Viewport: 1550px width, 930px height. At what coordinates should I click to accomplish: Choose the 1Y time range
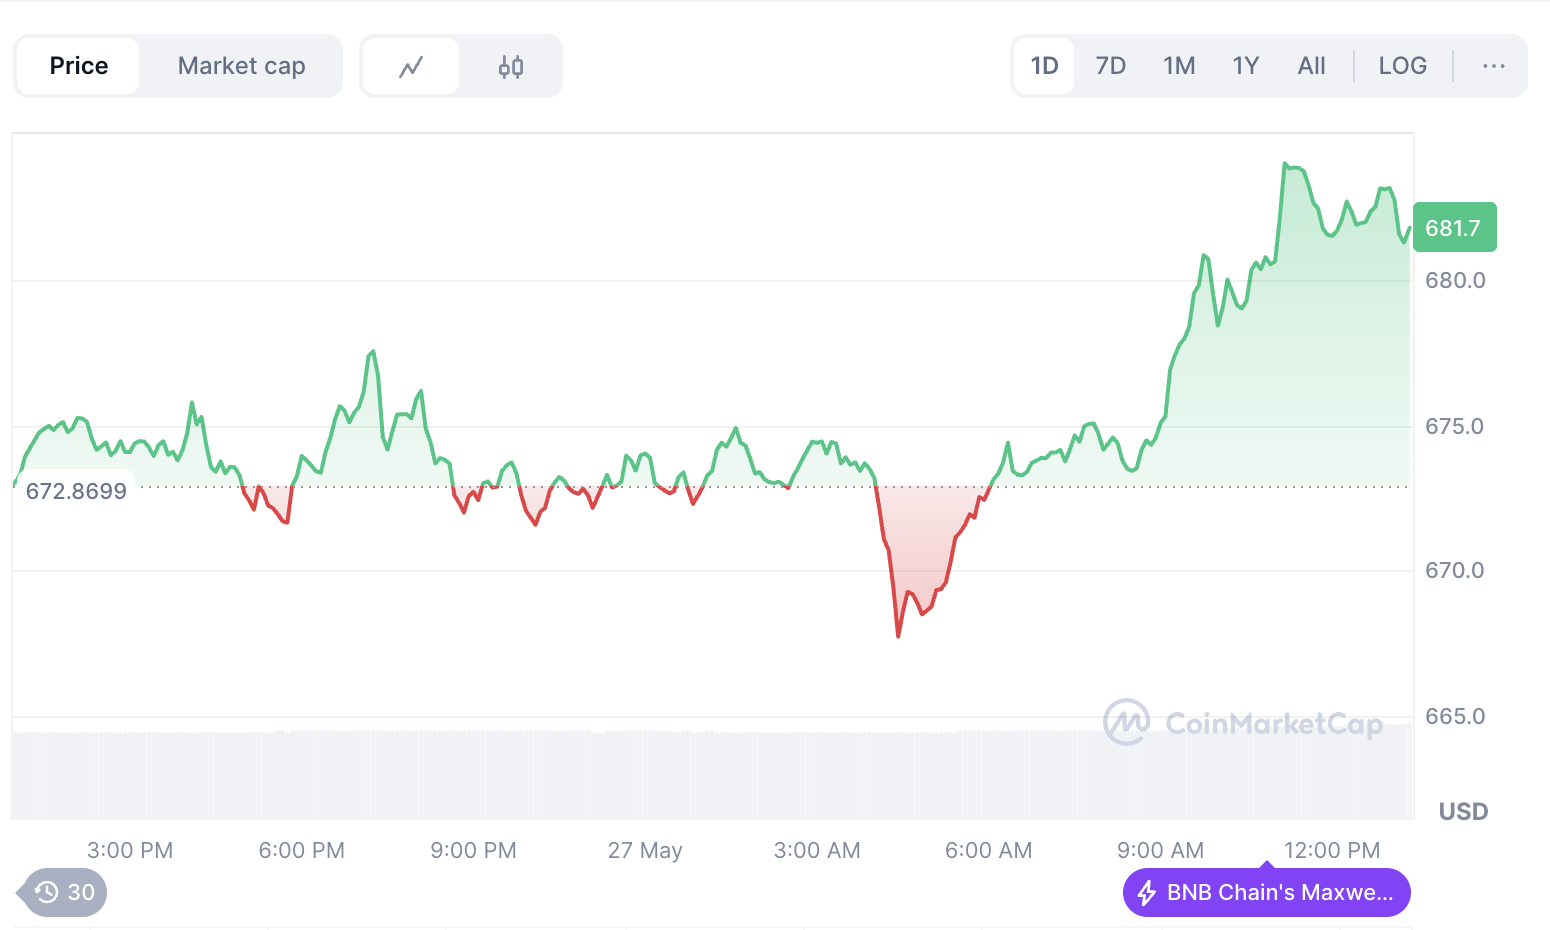point(1245,66)
